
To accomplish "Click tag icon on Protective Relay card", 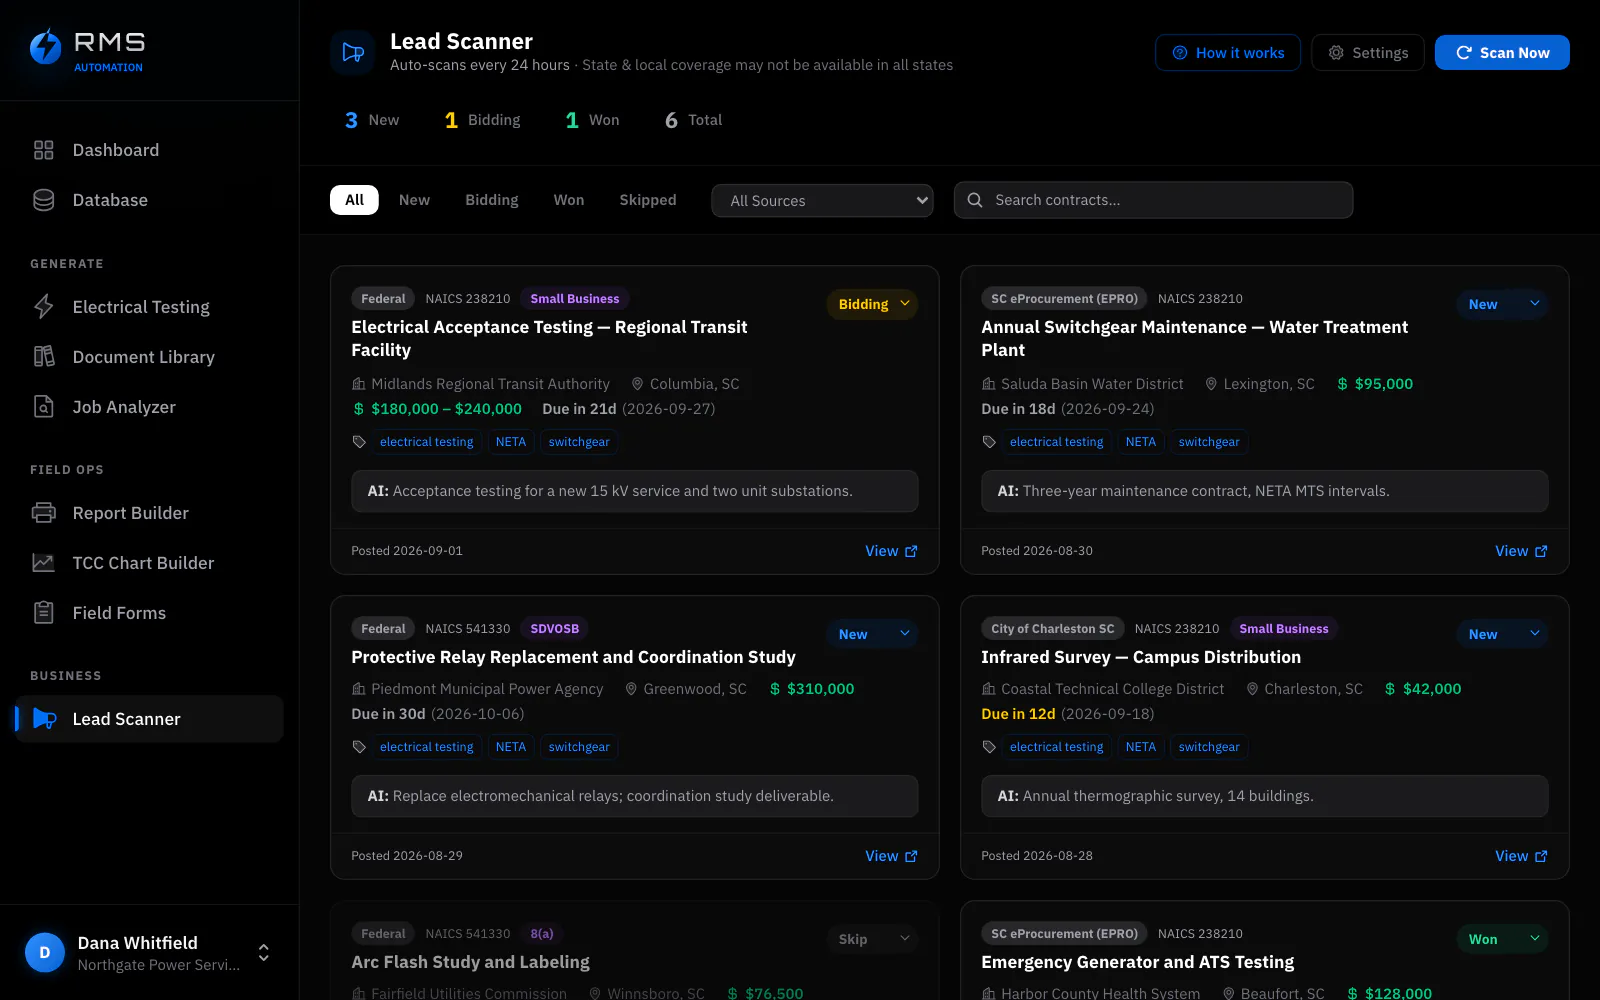I will coord(359,747).
